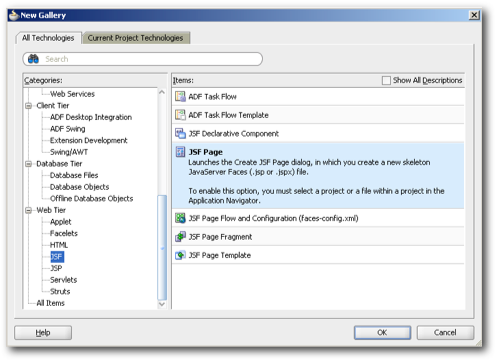Choose JSF Page Flow and Configuration text
496x361 pixels.
pos(273,219)
